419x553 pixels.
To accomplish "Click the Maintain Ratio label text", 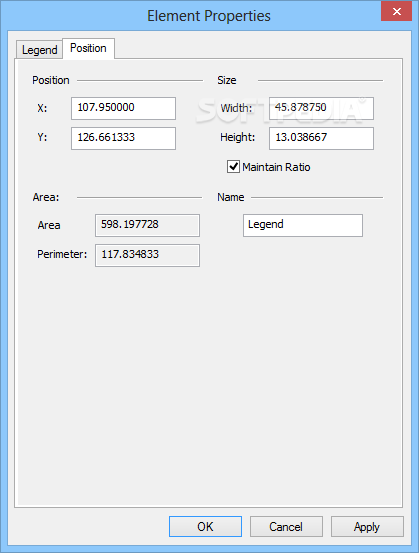I will [x=276, y=167].
